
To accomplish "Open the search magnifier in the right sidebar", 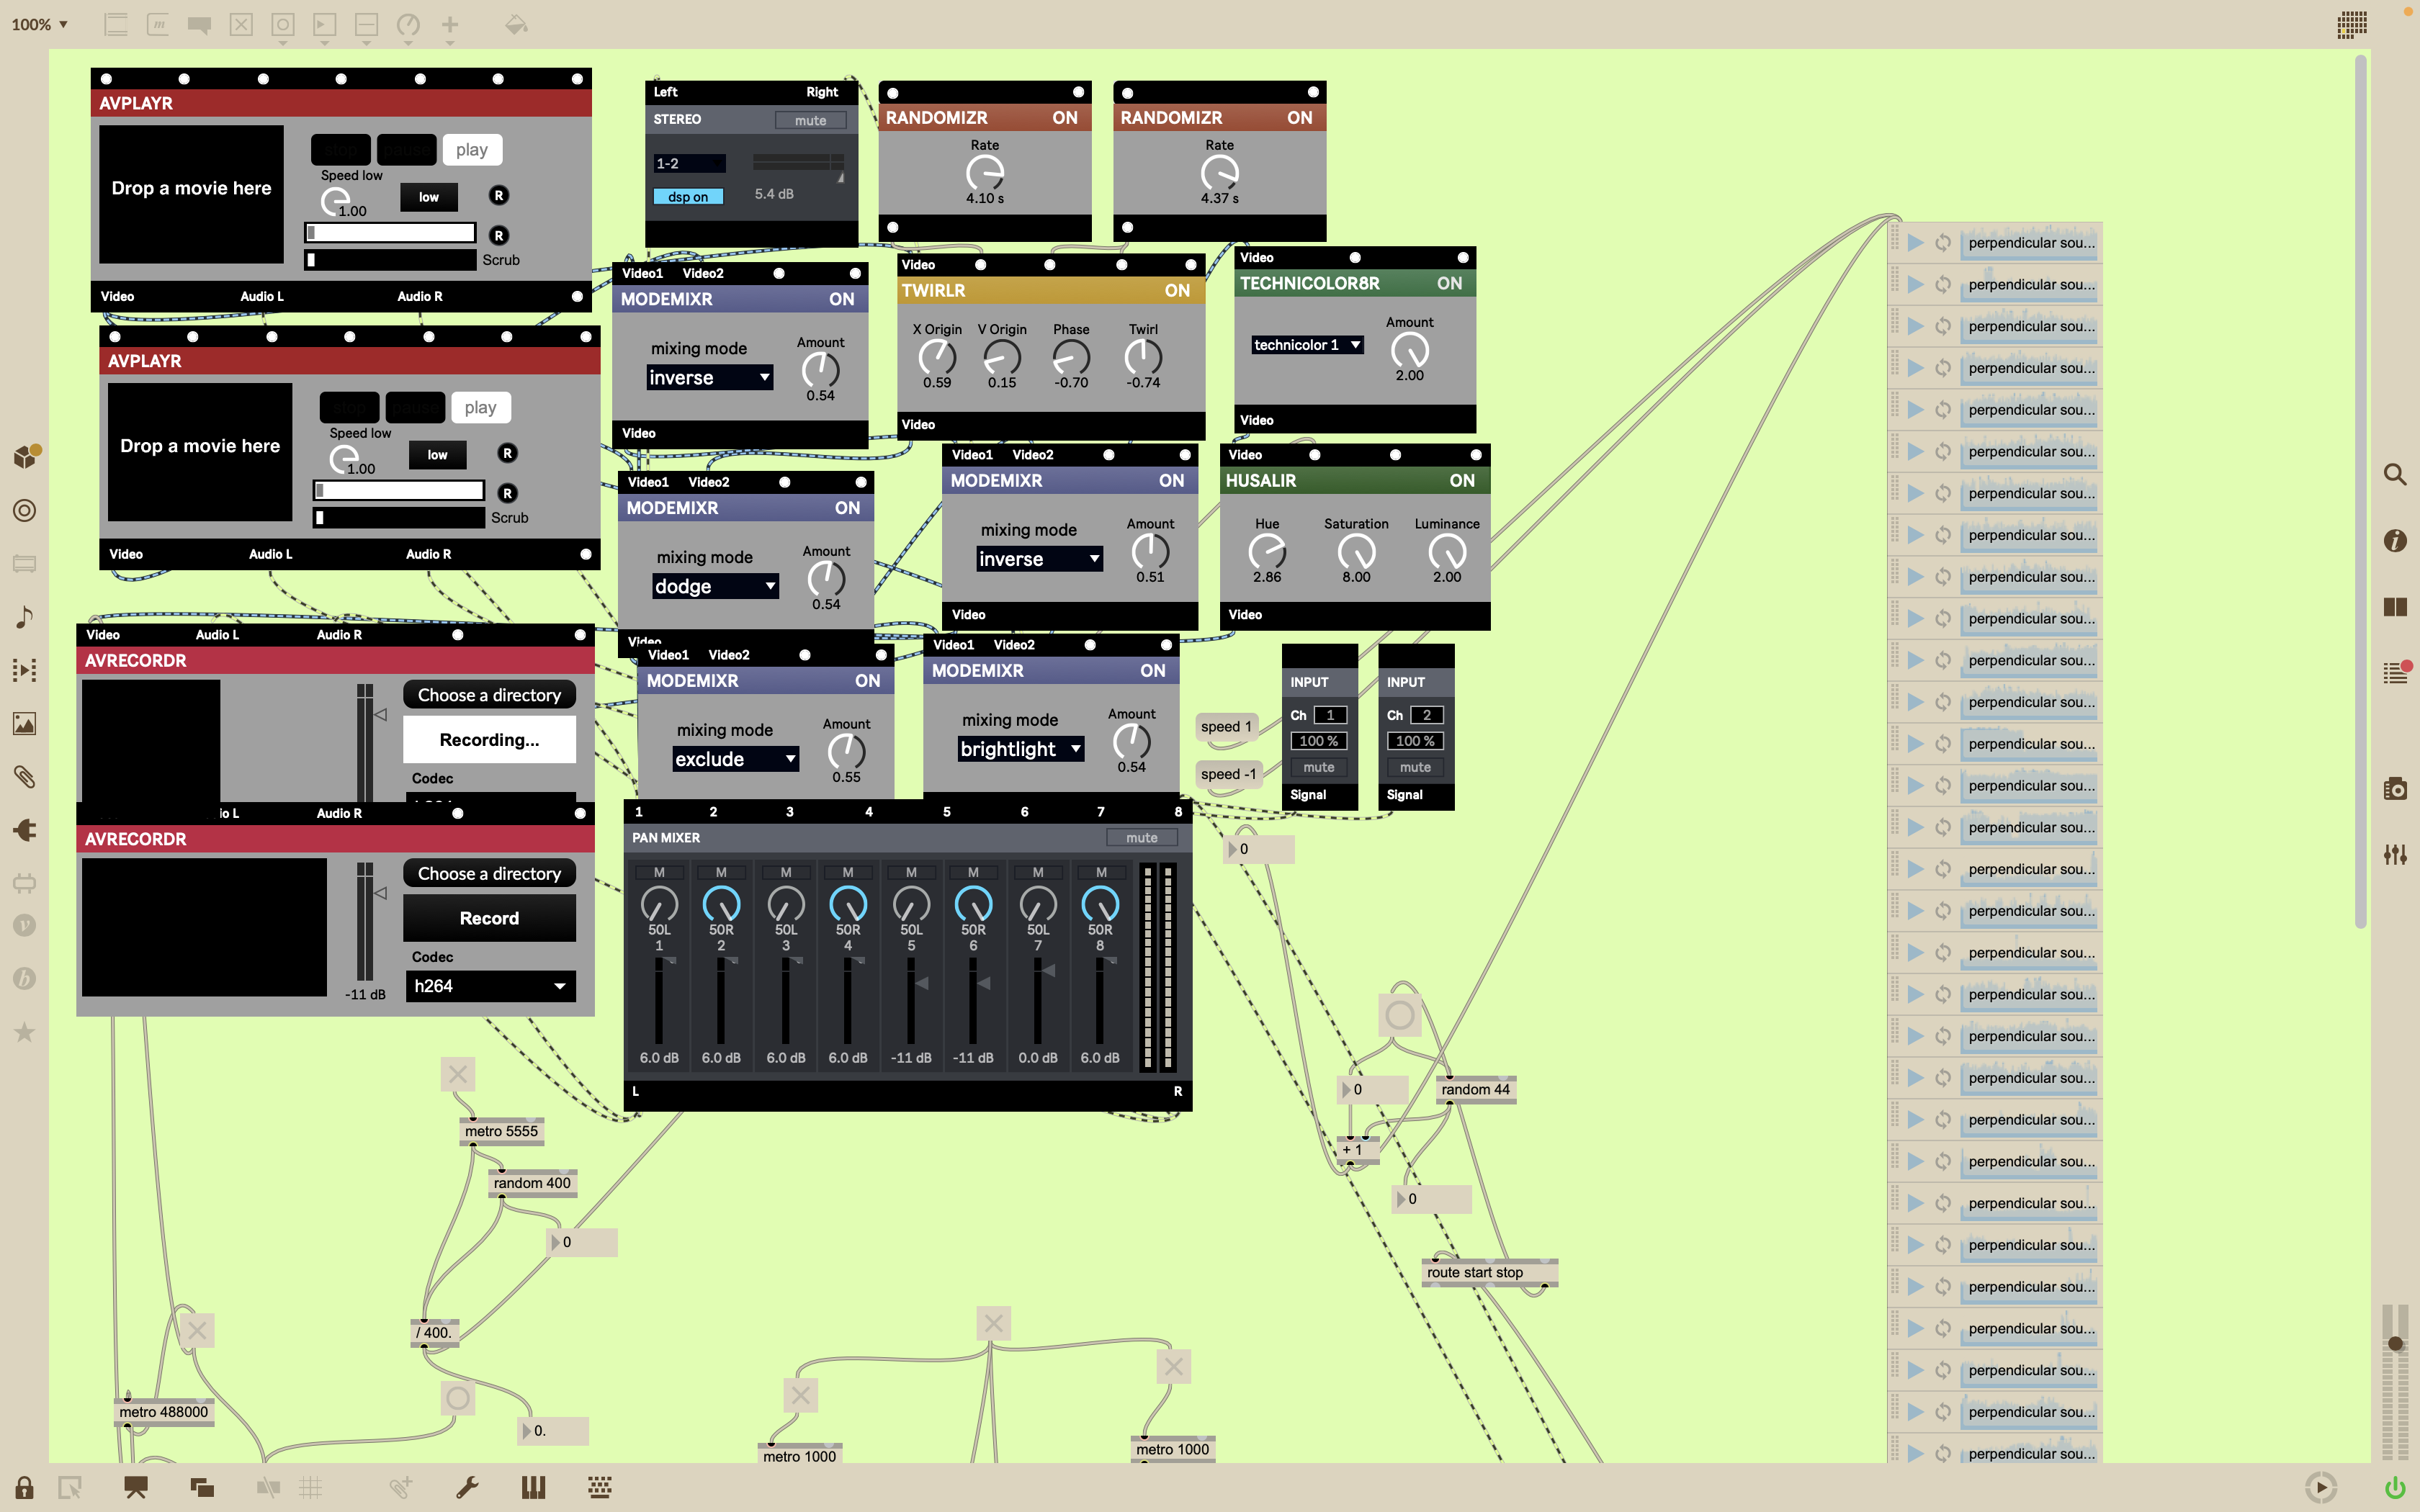I will [2395, 474].
